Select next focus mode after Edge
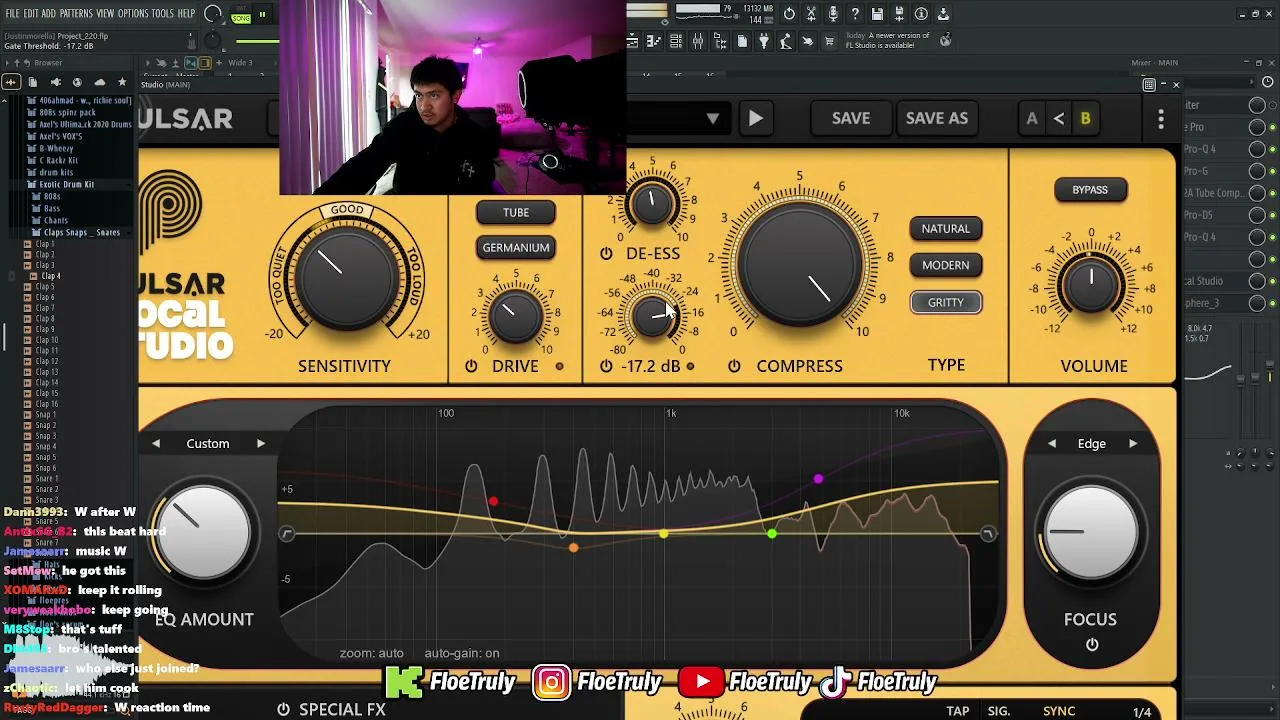1280x720 pixels. [x=1133, y=443]
